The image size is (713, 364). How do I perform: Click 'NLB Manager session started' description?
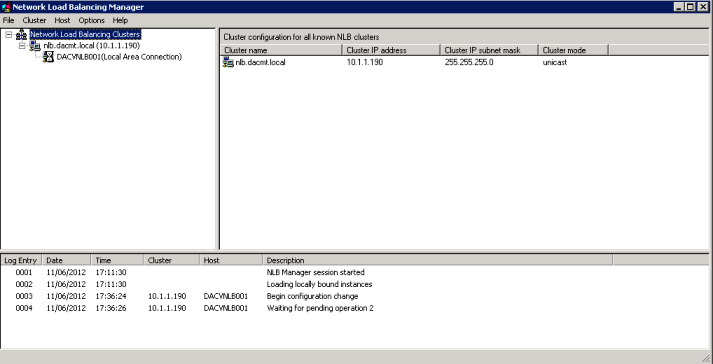[316, 273]
